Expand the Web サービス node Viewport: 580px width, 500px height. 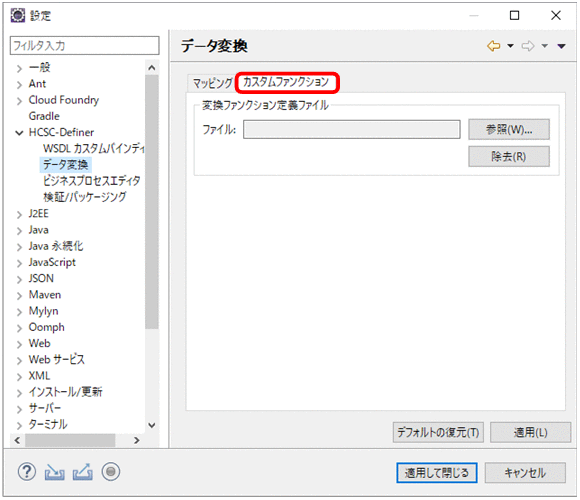pyautogui.click(x=19, y=360)
